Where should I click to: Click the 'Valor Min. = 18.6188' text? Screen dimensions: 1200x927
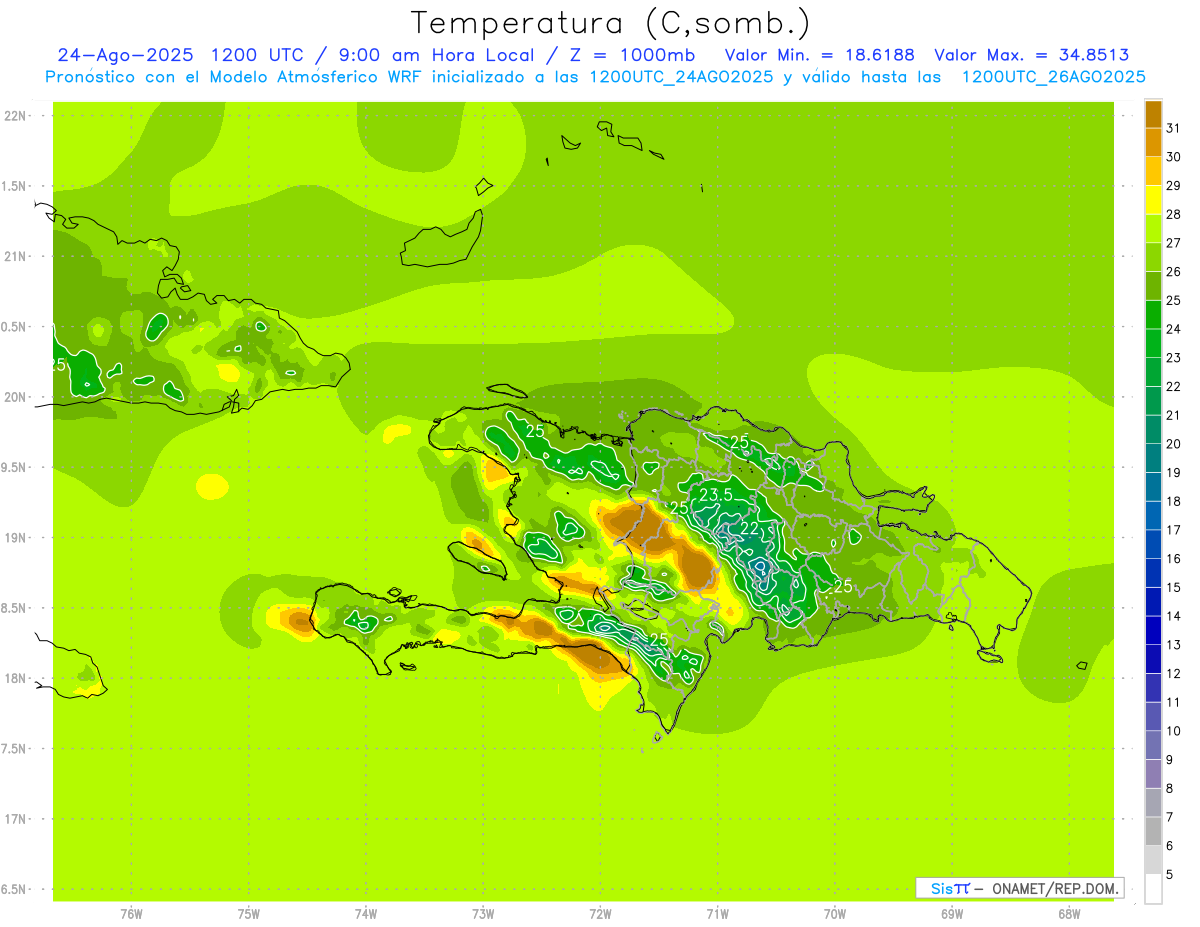819,55
